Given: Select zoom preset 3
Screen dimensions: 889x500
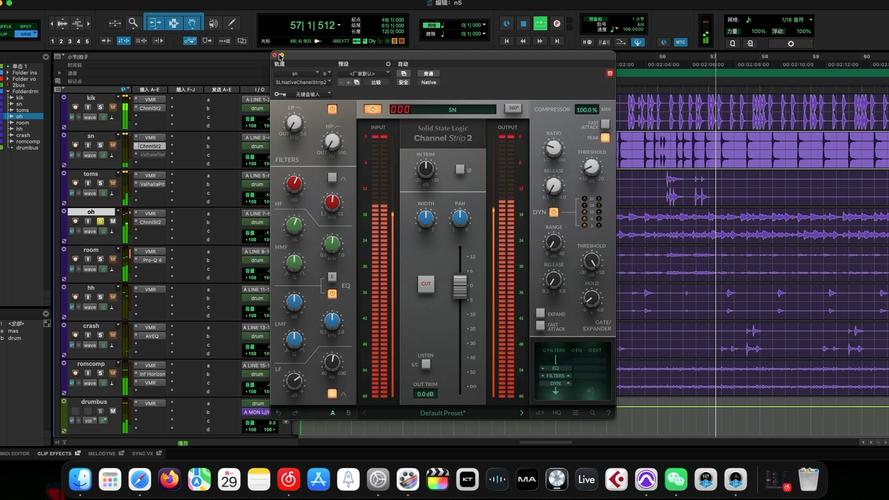Looking at the screenshot, I should tap(70, 41).
